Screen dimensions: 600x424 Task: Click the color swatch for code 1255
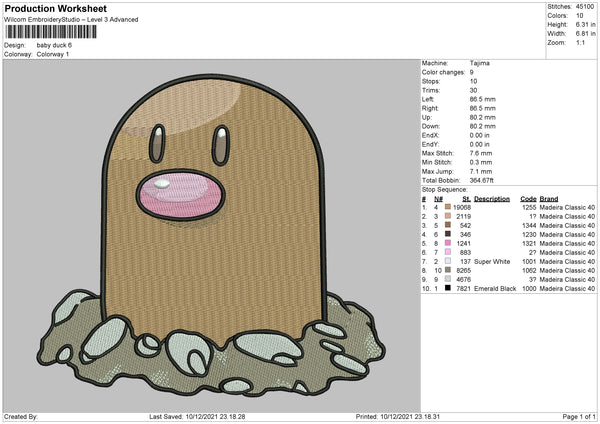tap(448, 207)
